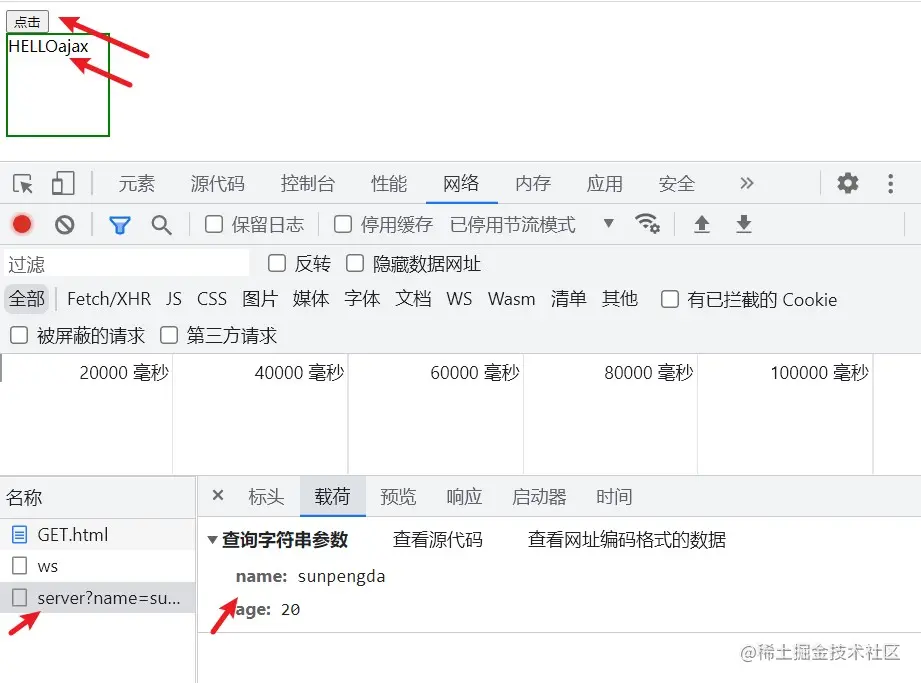The image size is (921, 683).
Task: Select the server?name=su... request row
Action: (x=97, y=598)
